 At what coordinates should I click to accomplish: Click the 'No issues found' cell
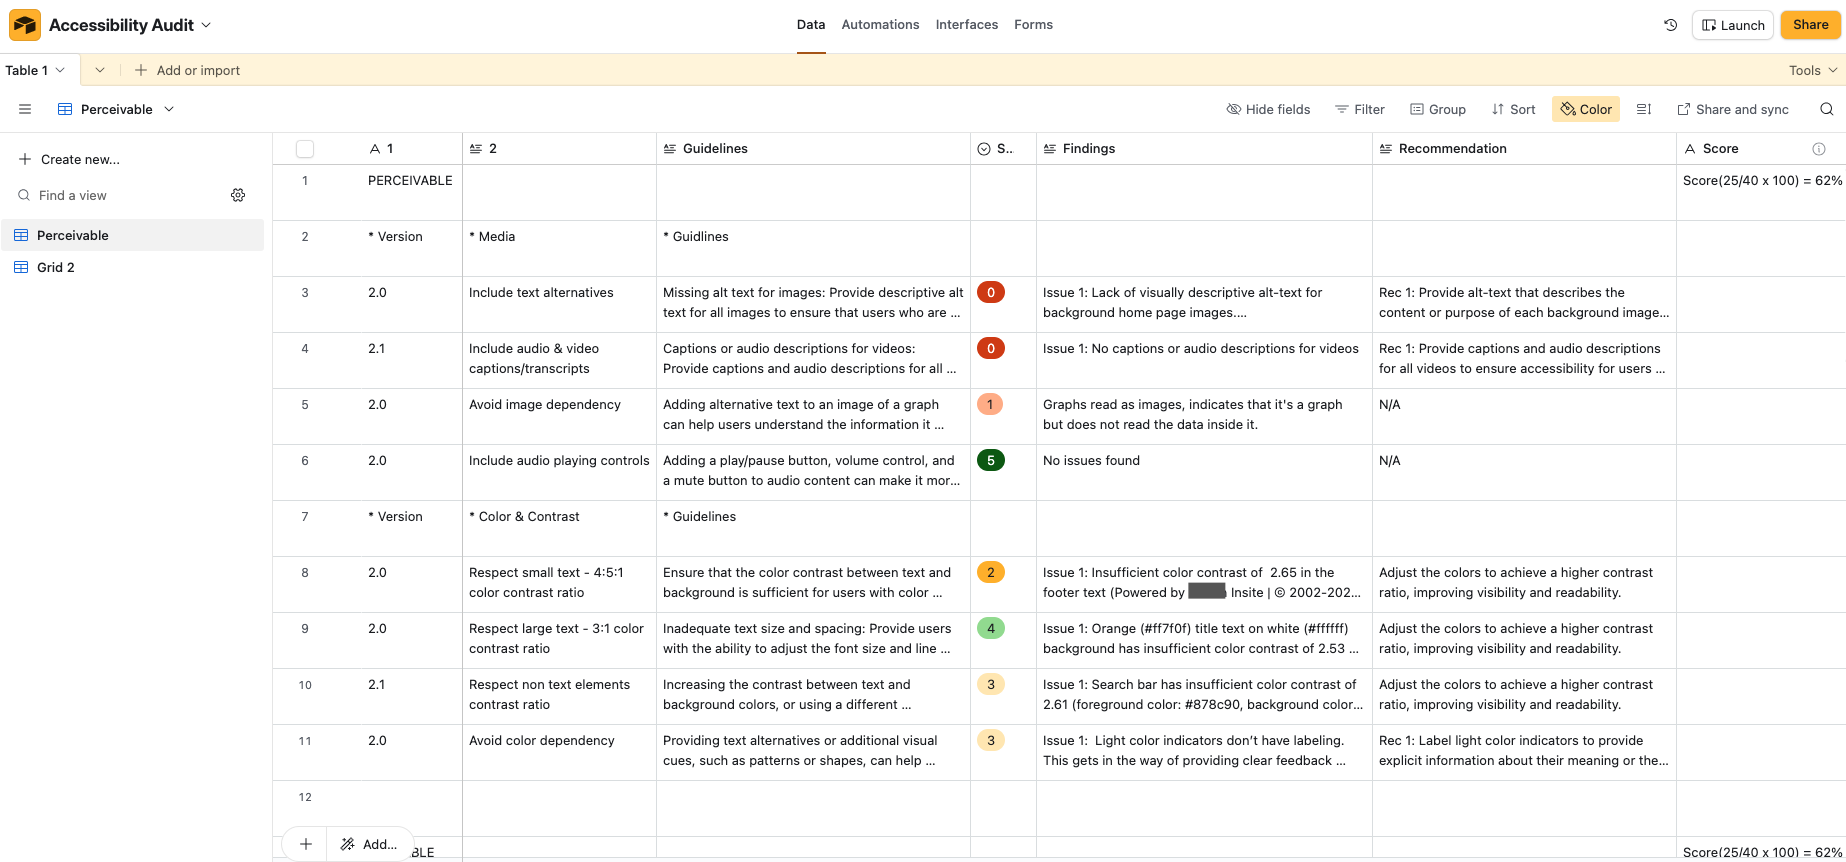click(x=1204, y=473)
